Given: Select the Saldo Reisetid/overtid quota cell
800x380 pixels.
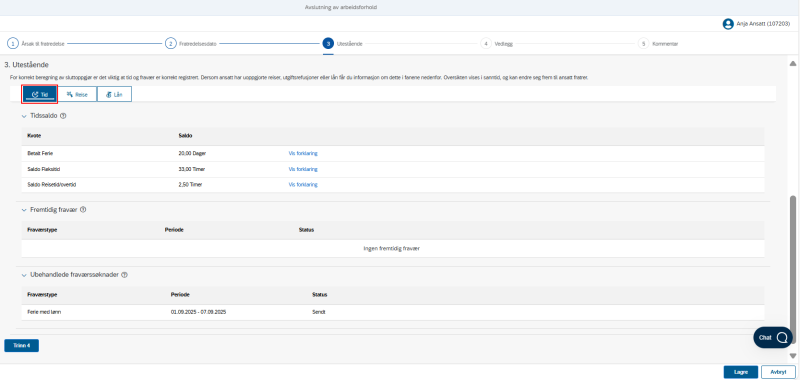Looking at the screenshot, I should pyautogui.click(x=52, y=185).
